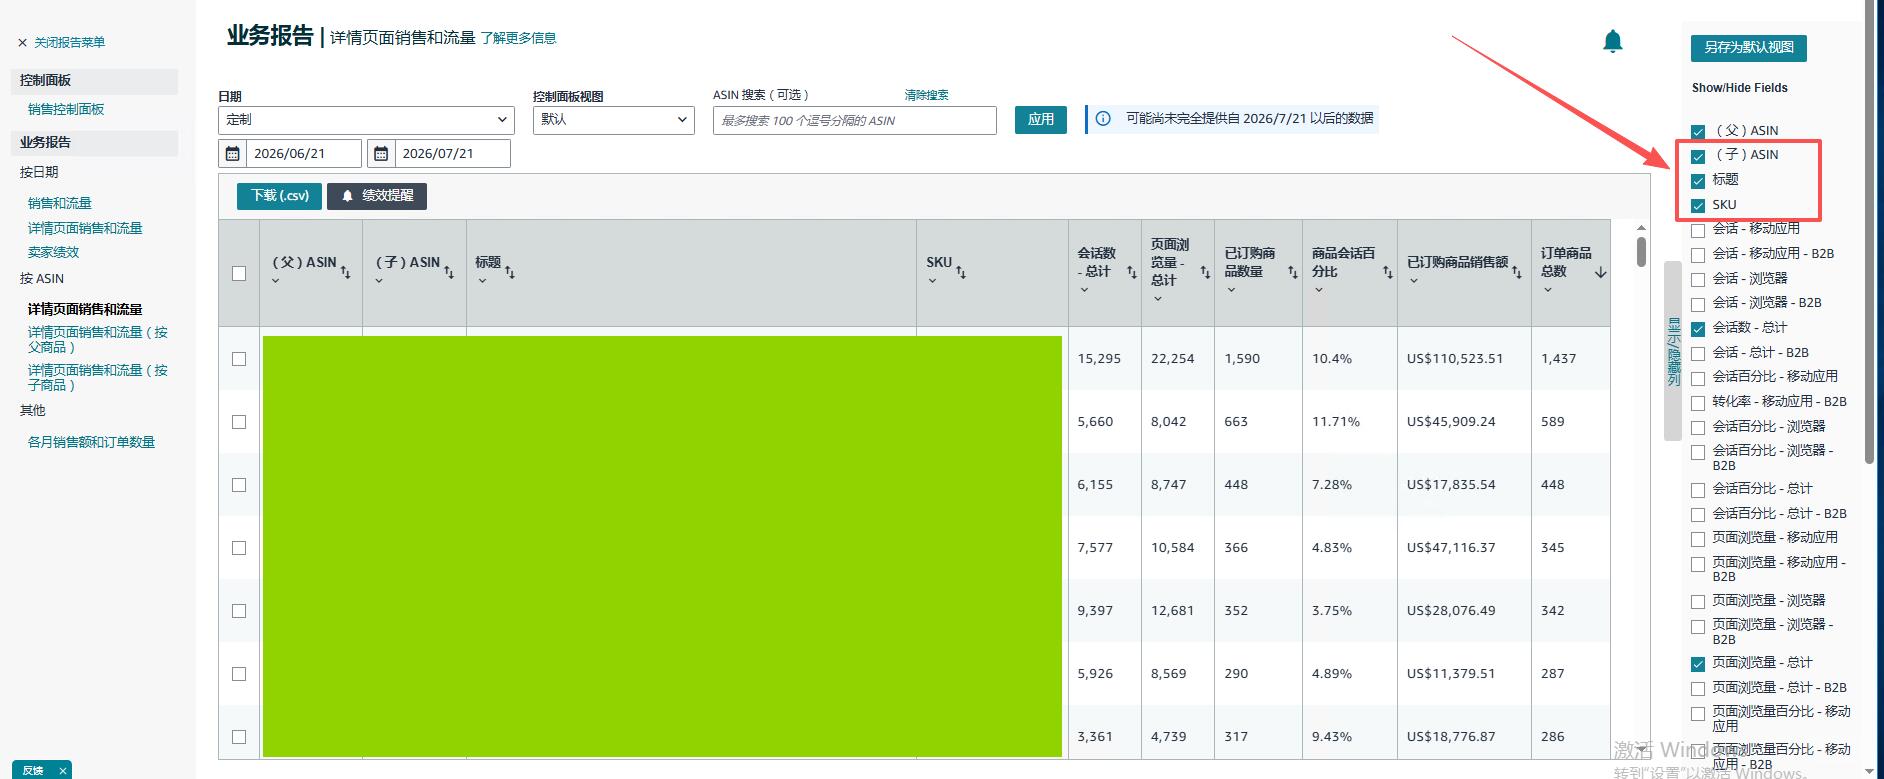Expand the 商品会话百分比 column chevron
Image resolution: width=1884 pixels, height=779 pixels.
tap(1319, 290)
